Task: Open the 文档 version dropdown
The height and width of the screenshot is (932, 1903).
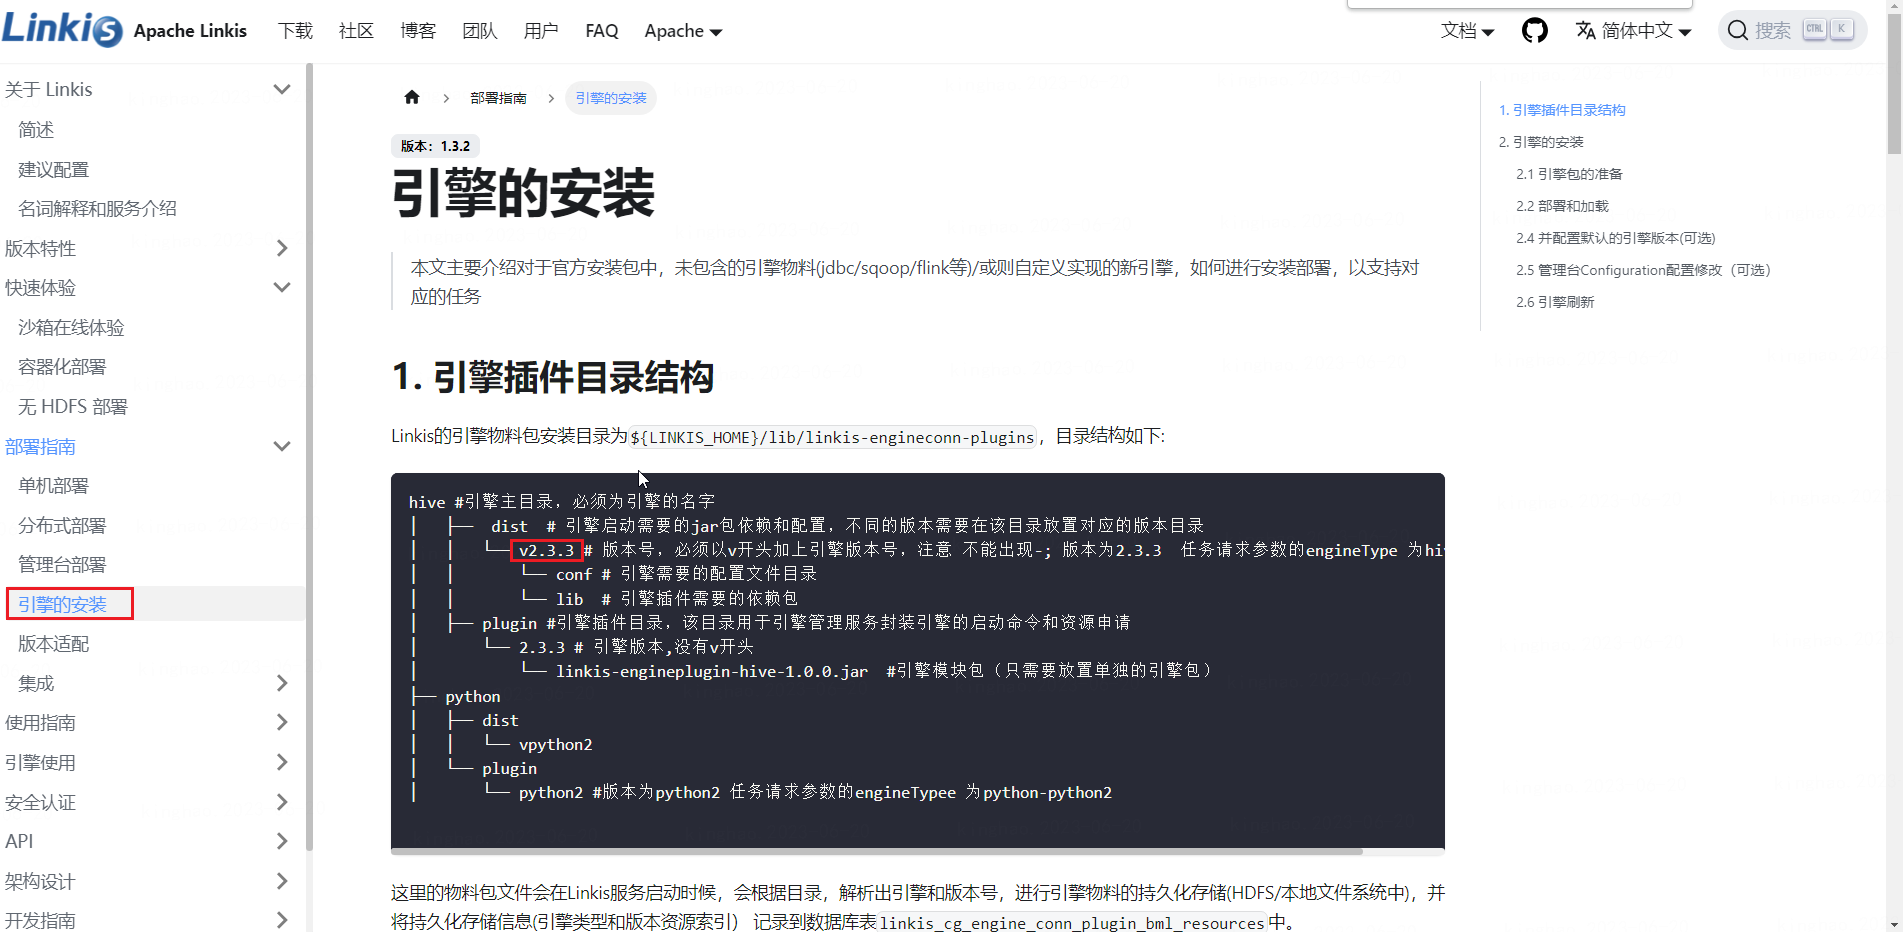Action: click(1467, 31)
